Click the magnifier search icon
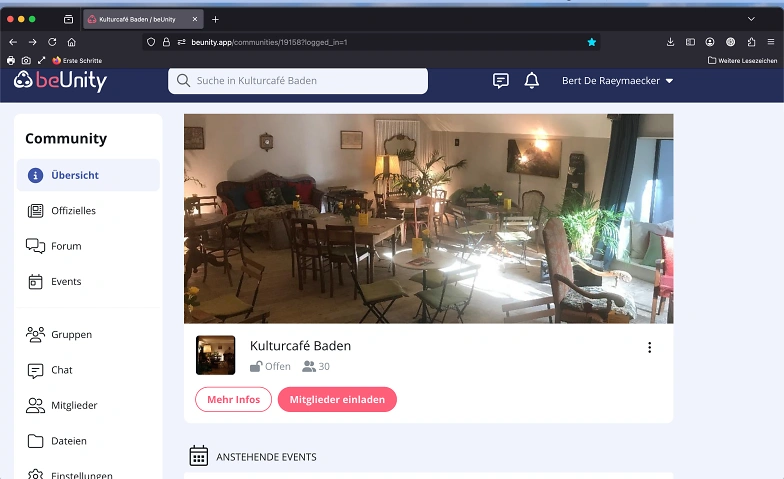Image resolution: width=784 pixels, height=479 pixels. (x=183, y=80)
